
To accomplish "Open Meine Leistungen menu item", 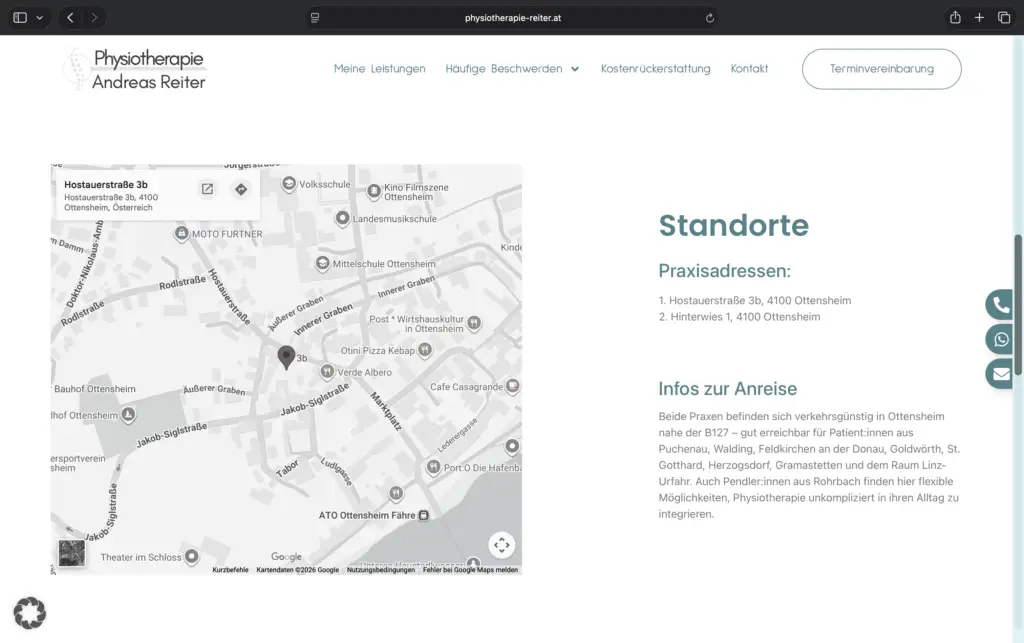I will click(x=379, y=69).
